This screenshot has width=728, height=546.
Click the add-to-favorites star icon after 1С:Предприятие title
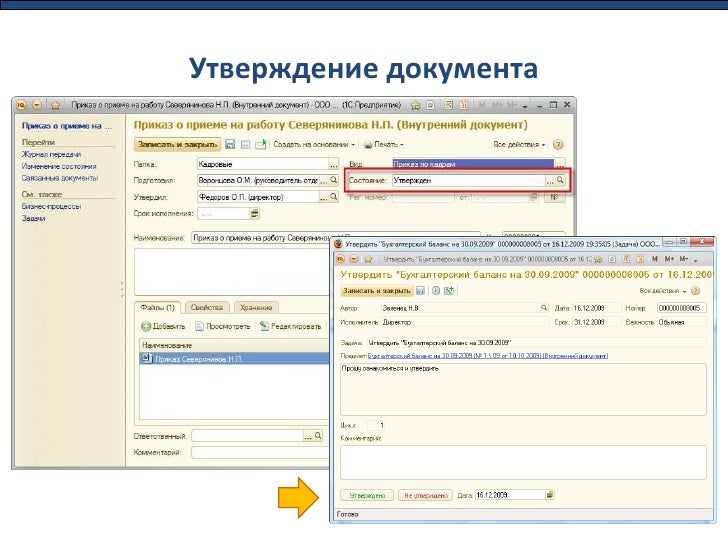[x=416, y=105]
